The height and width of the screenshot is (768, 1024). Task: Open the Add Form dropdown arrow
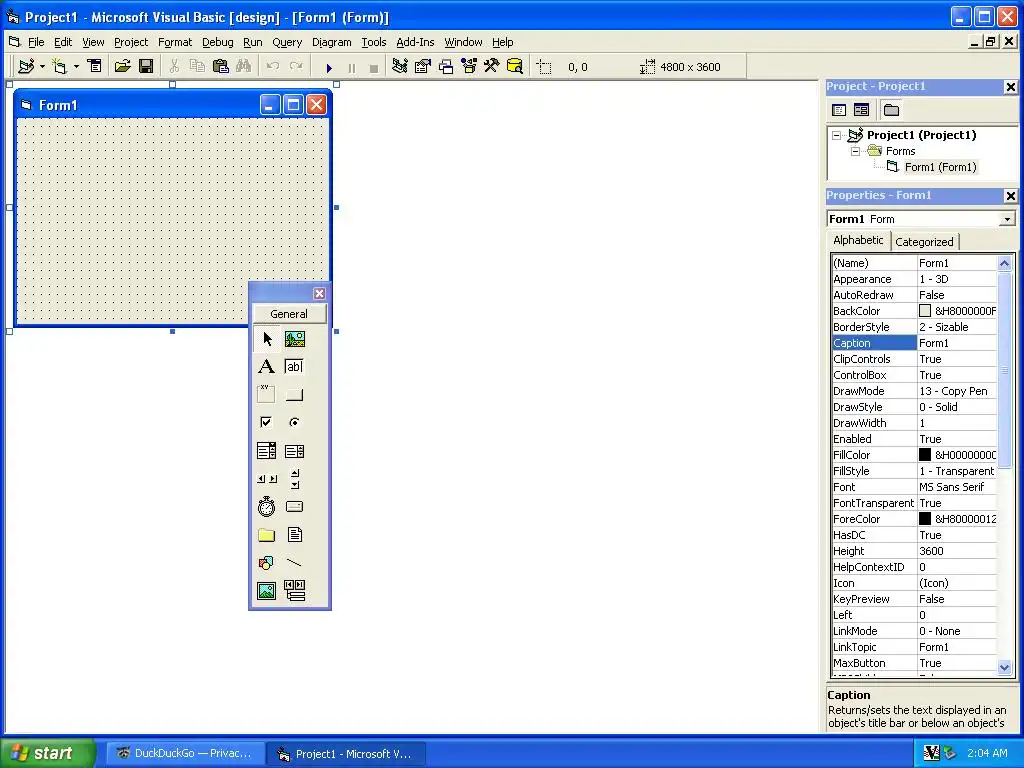[x=76, y=67]
